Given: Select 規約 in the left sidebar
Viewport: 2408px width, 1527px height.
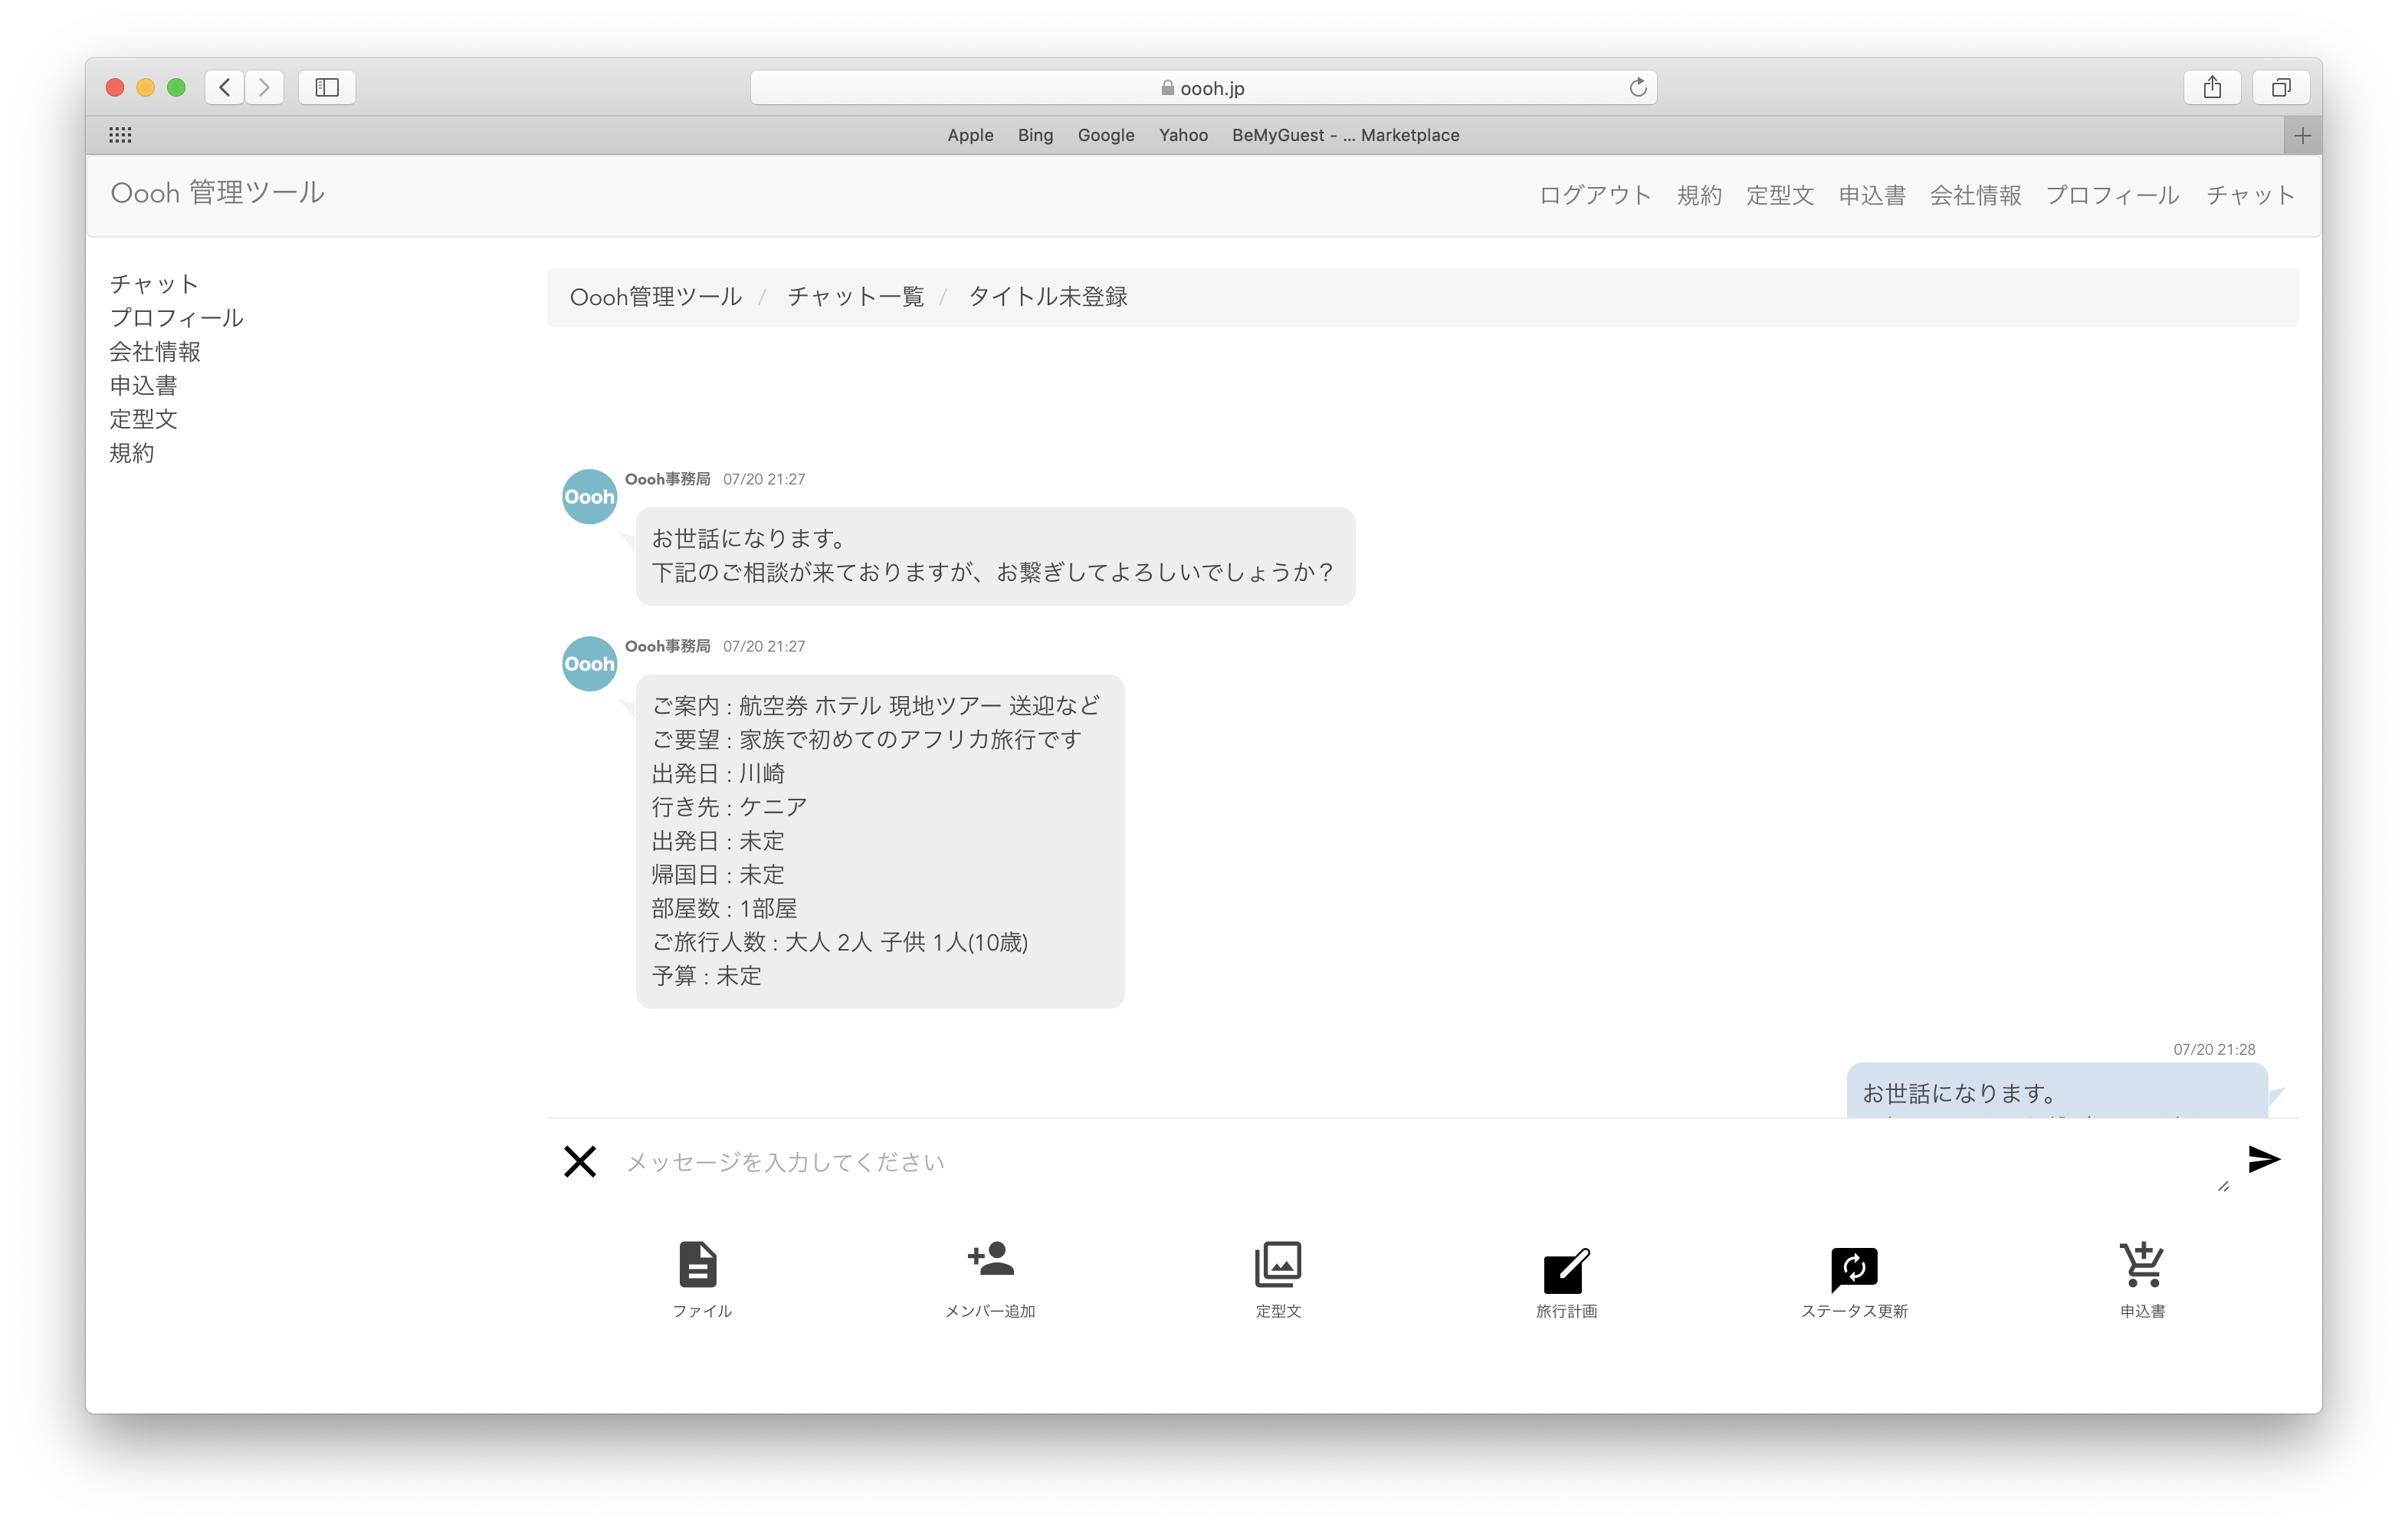Looking at the screenshot, I should (x=132, y=453).
